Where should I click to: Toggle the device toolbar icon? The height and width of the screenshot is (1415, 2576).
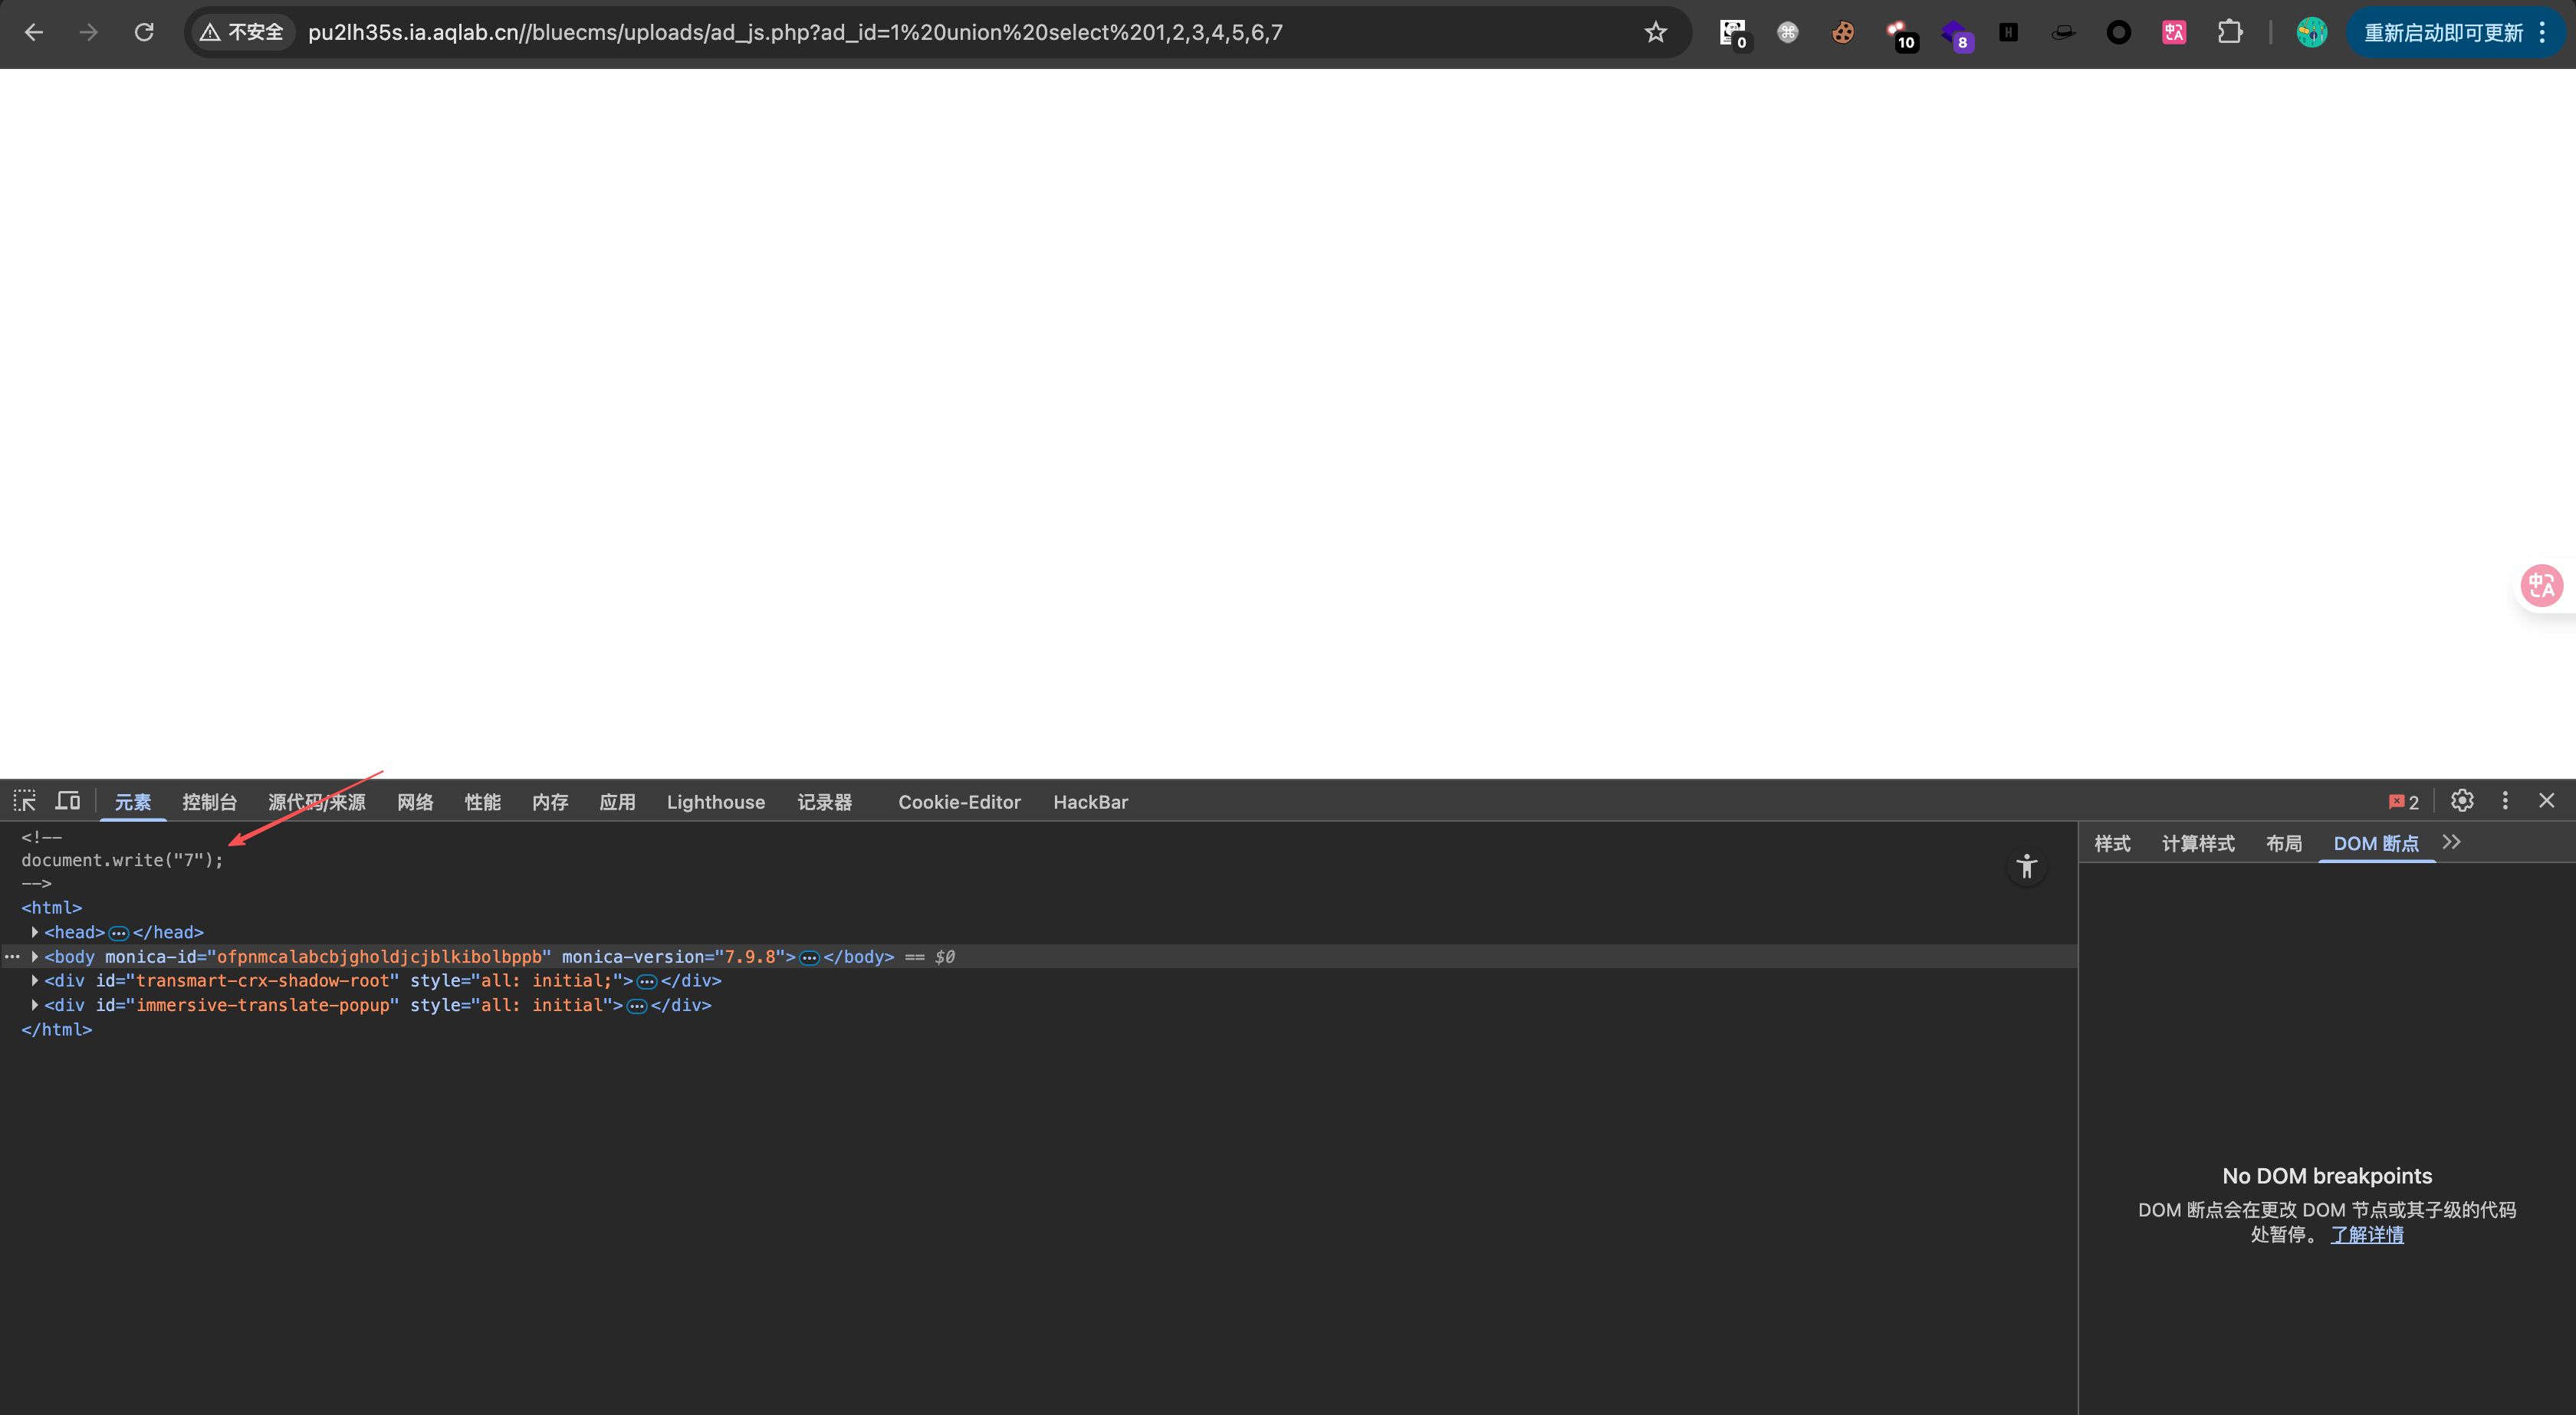[x=68, y=801]
